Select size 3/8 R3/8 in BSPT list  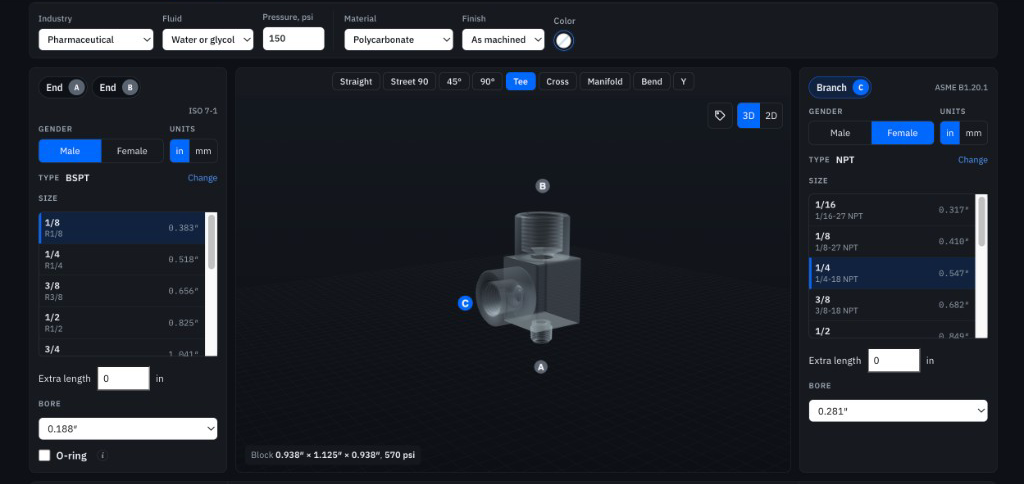coord(121,291)
